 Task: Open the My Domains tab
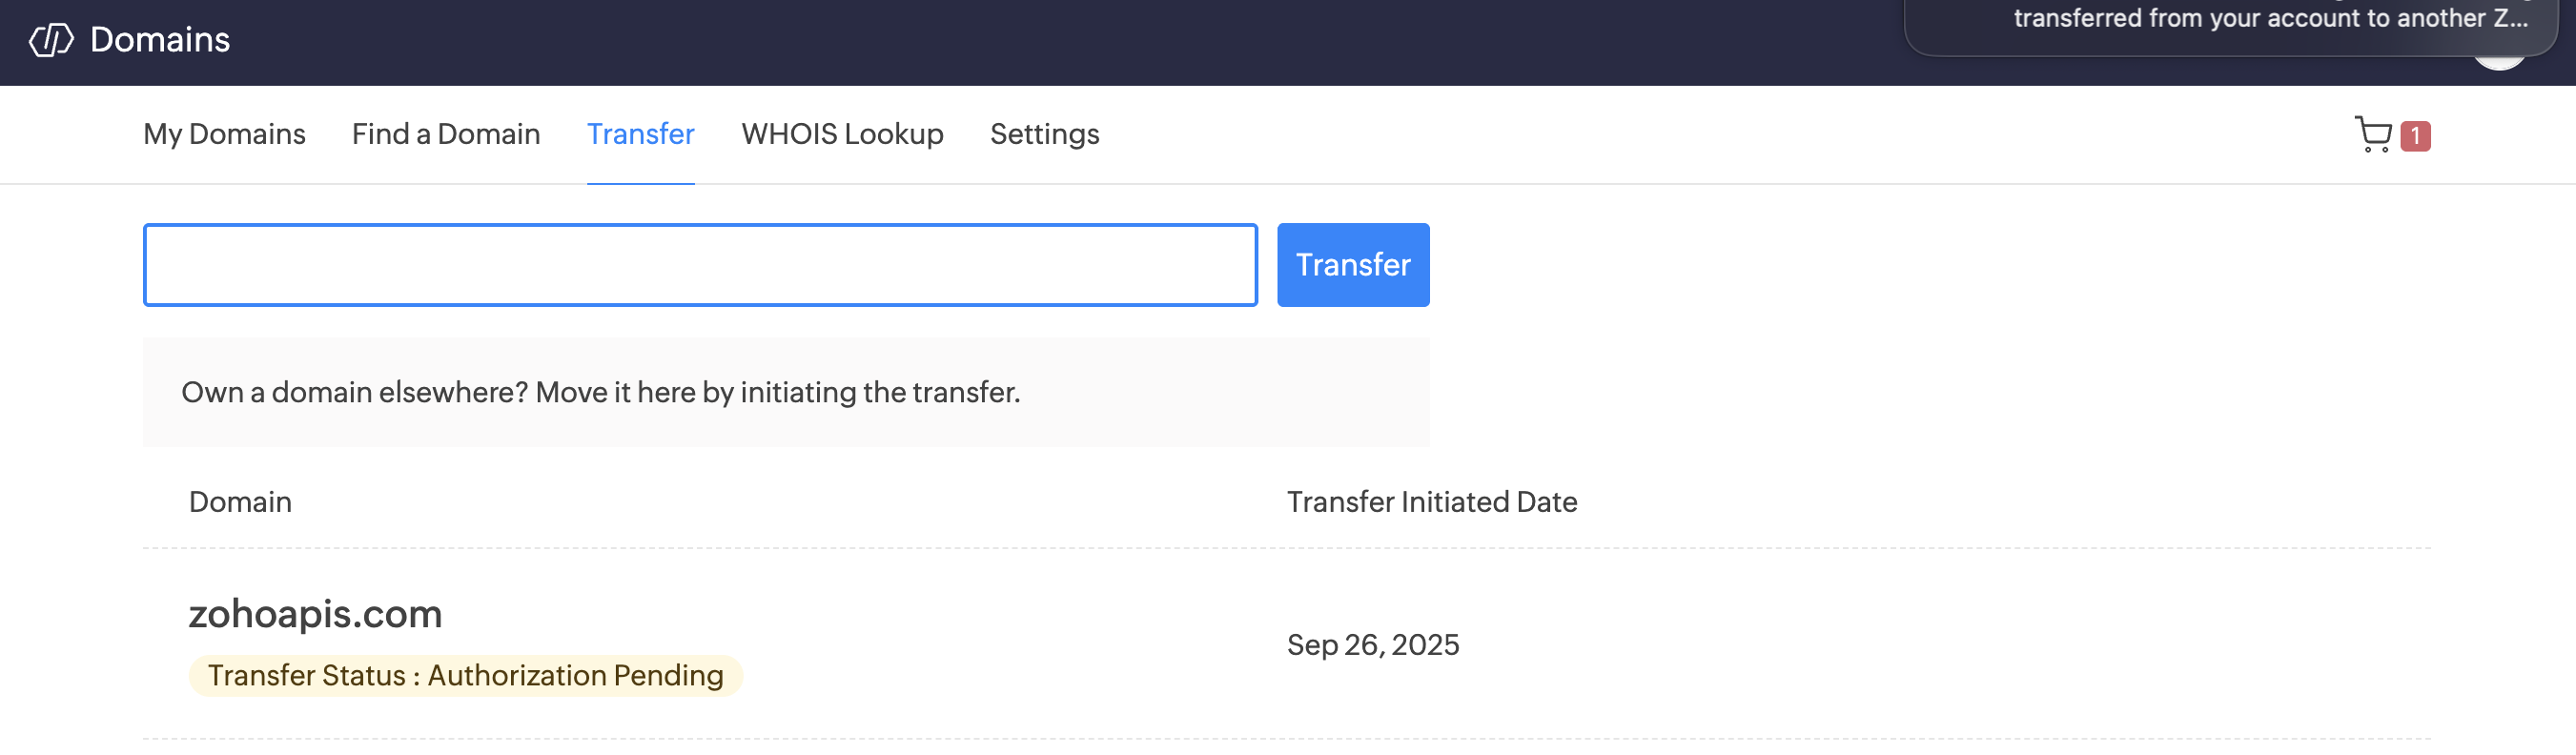coord(224,134)
